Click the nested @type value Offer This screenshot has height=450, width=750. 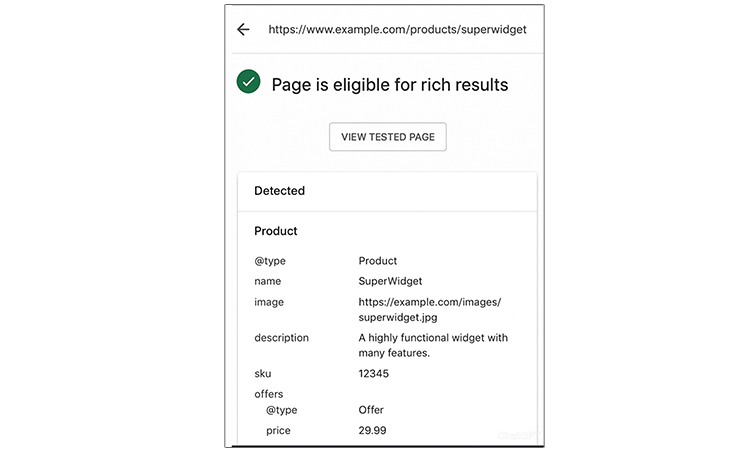[371, 410]
